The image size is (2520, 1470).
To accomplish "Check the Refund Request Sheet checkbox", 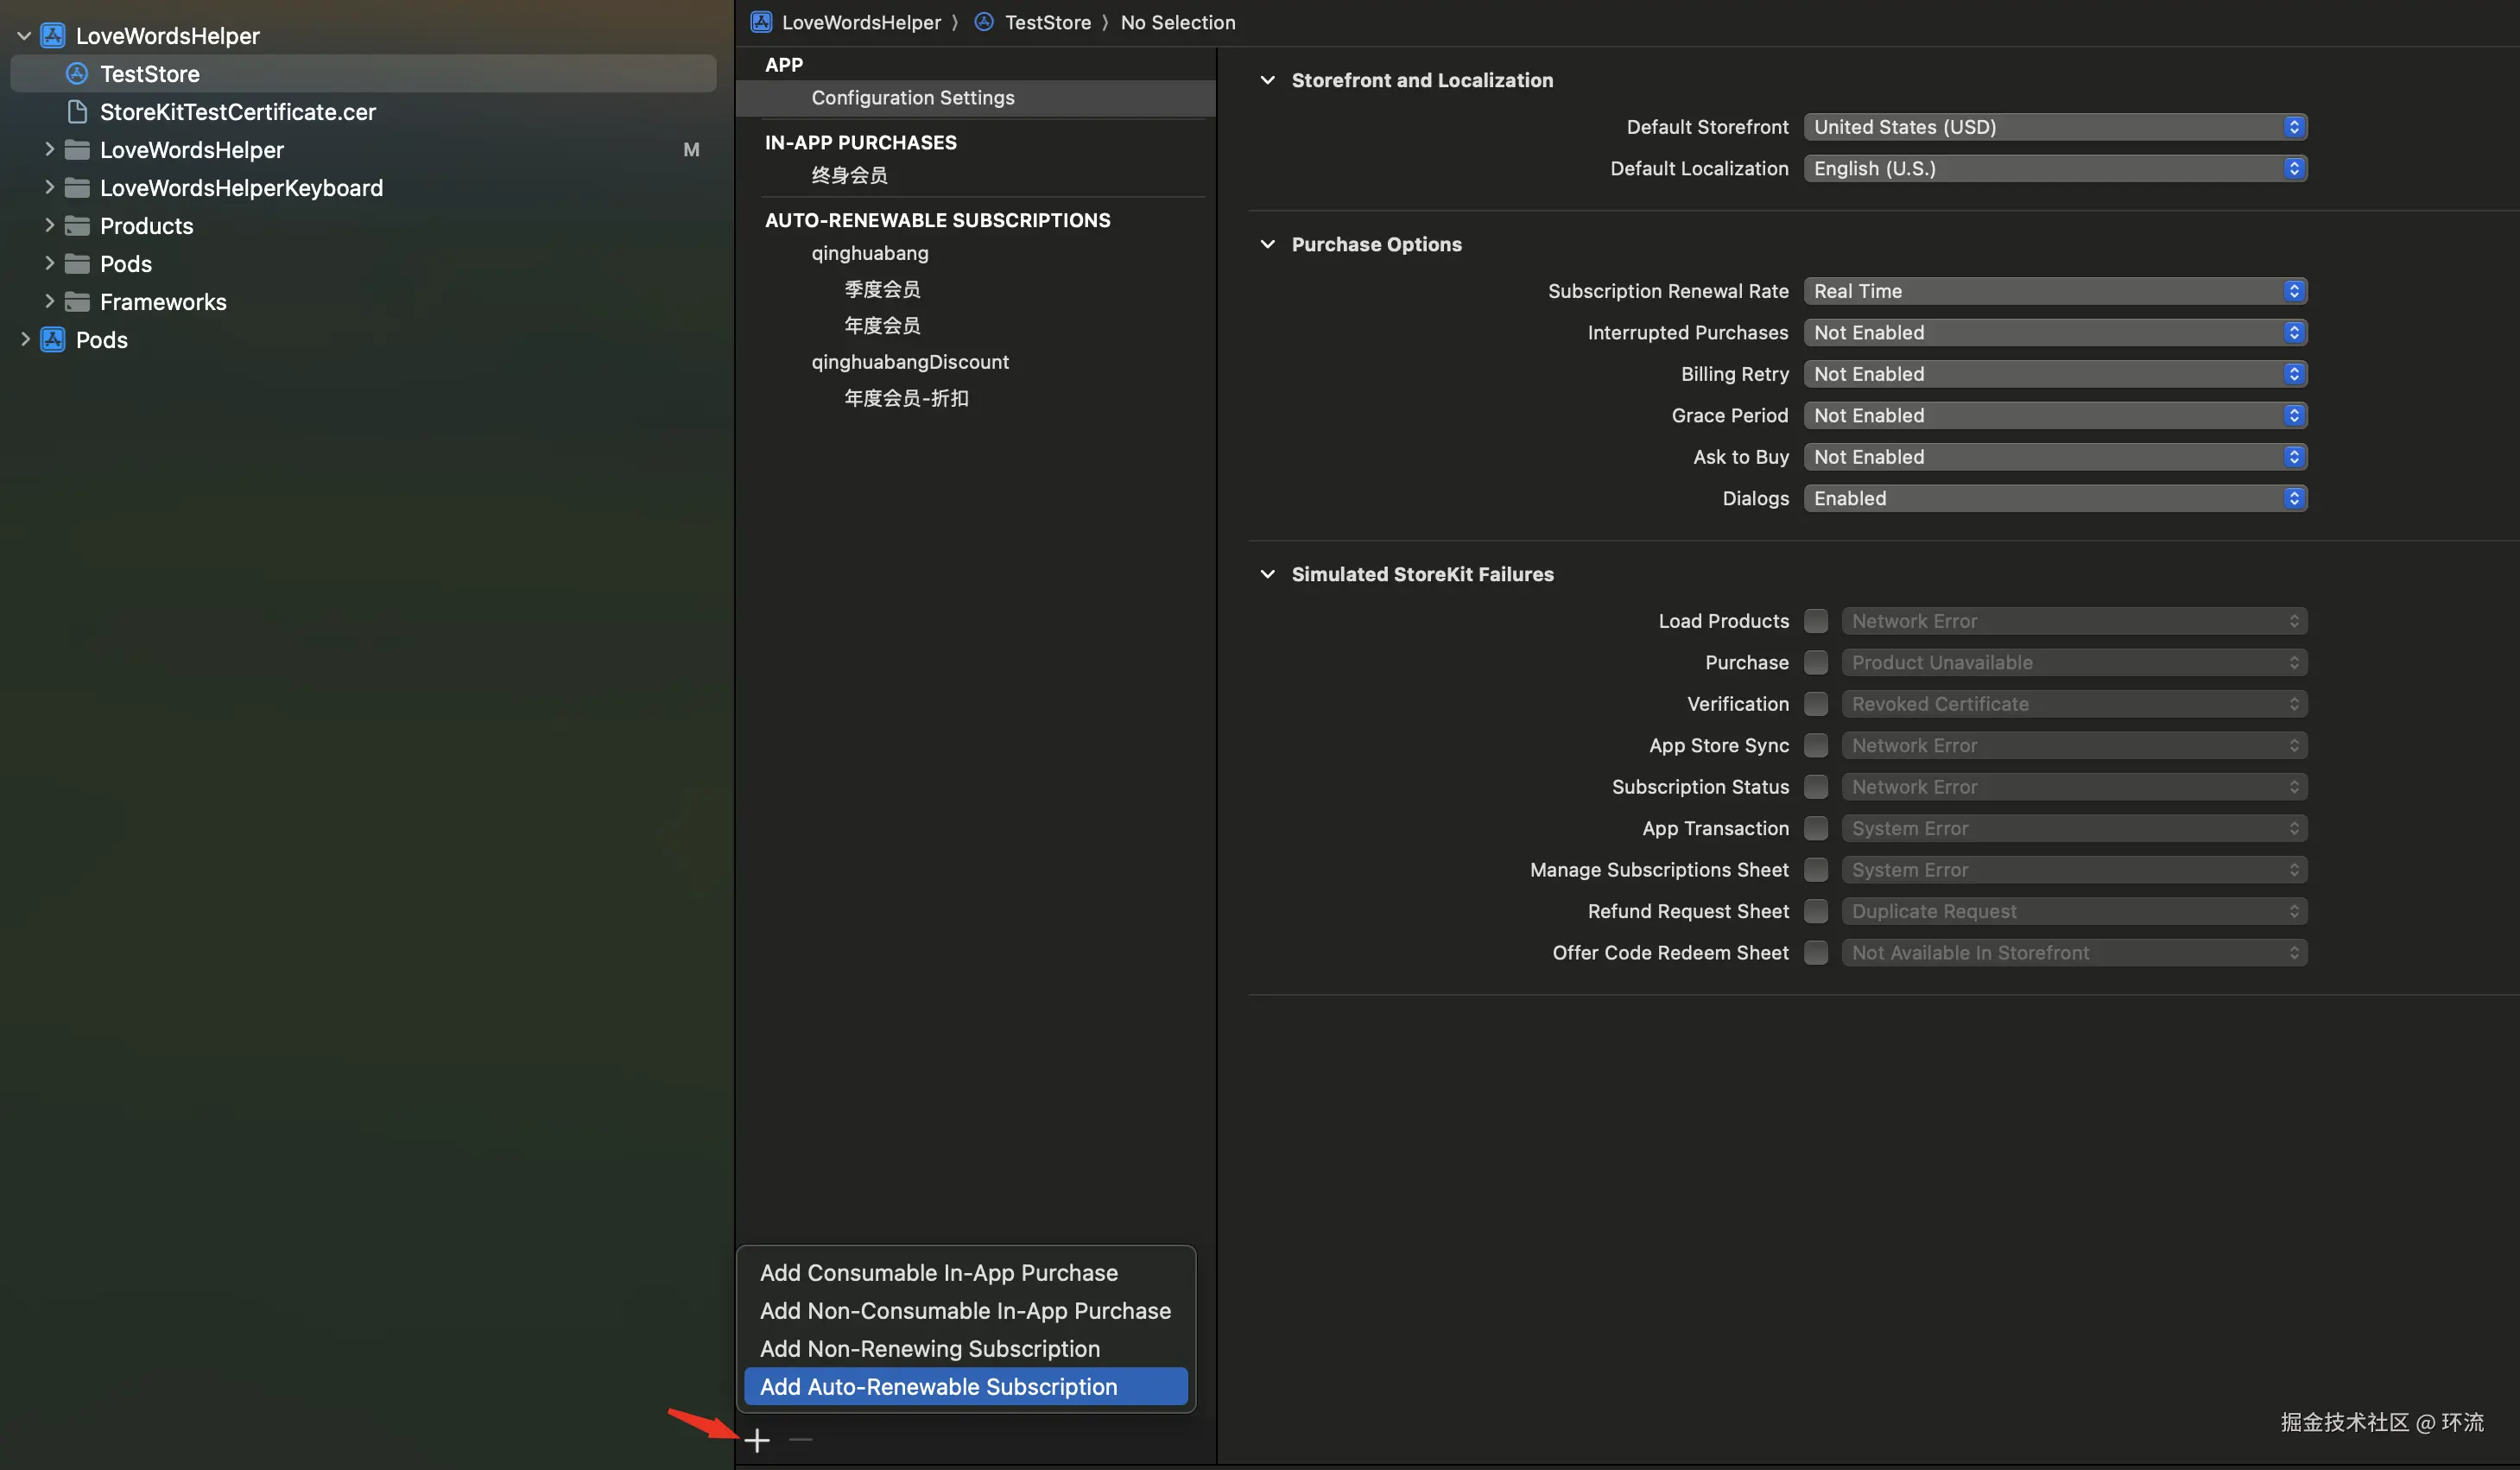I will tap(1816, 911).
